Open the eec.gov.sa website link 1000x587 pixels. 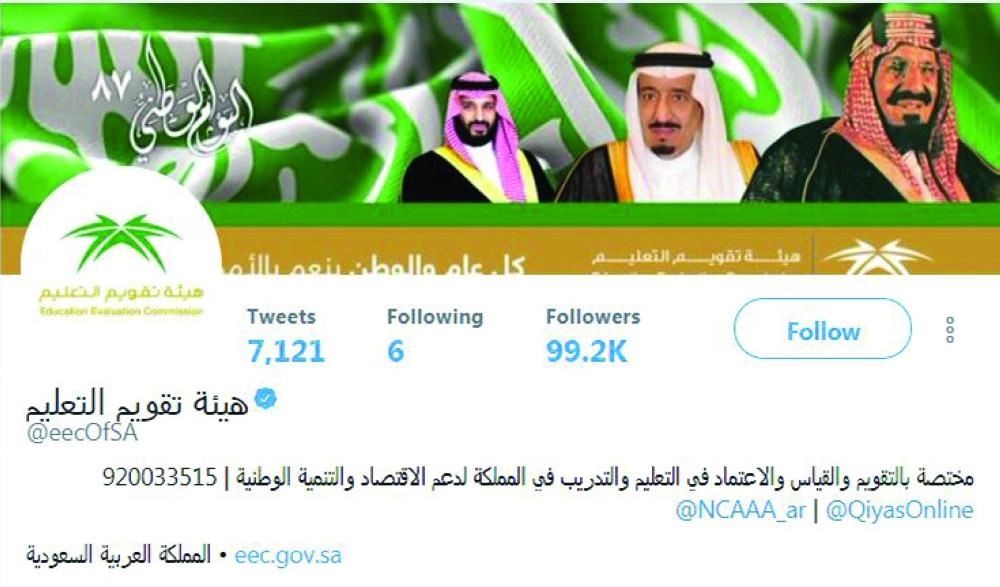pos(288,555)
